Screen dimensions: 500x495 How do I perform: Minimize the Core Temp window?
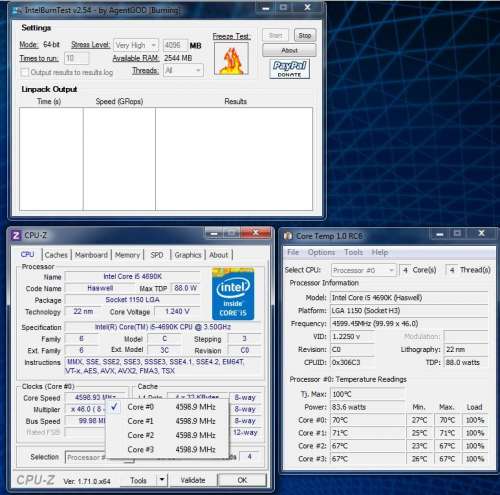tap(440, 234)
